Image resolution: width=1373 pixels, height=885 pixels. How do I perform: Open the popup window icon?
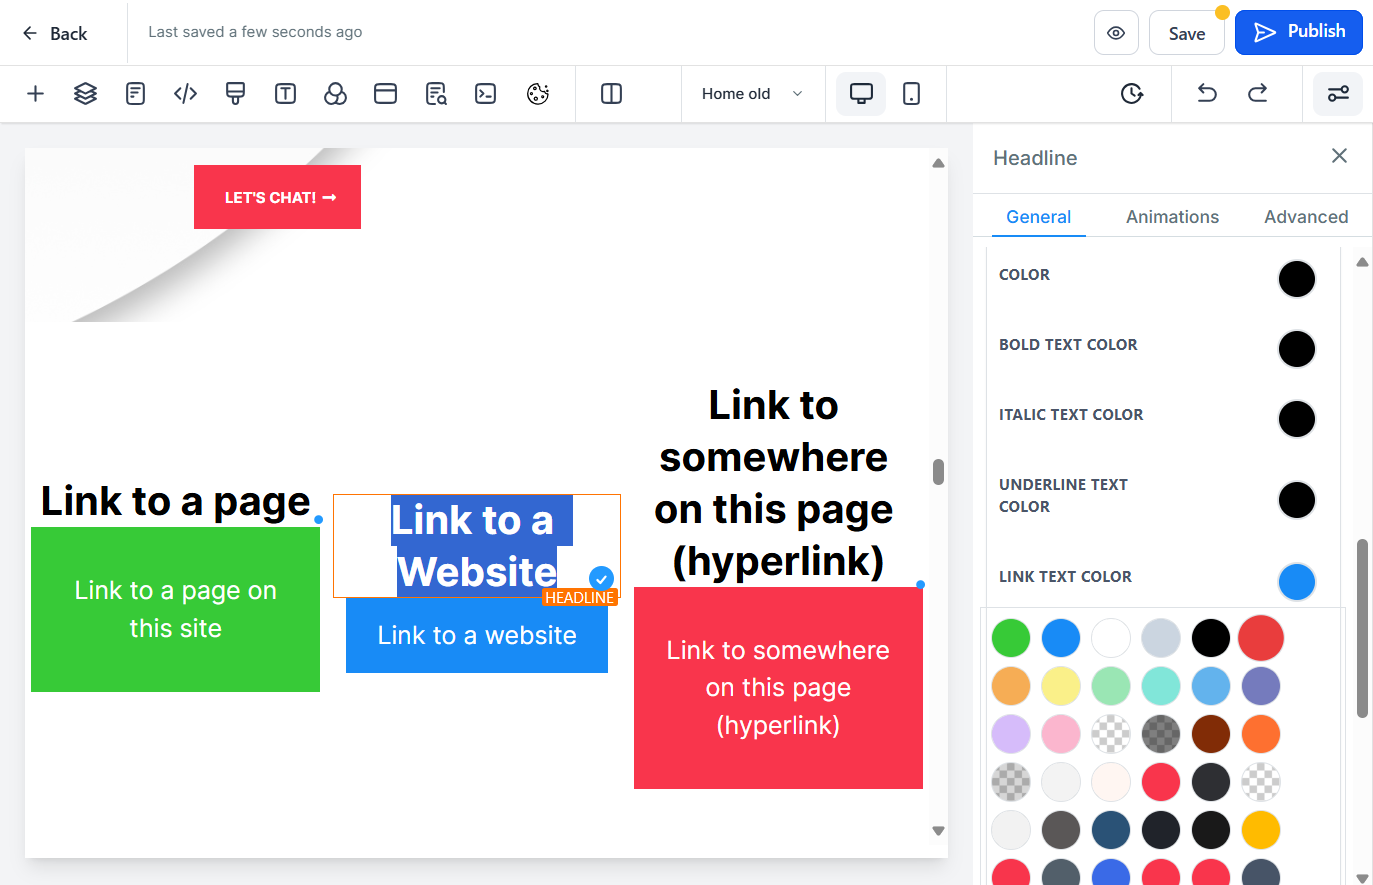pyautogui.click(x=386, y=94)
